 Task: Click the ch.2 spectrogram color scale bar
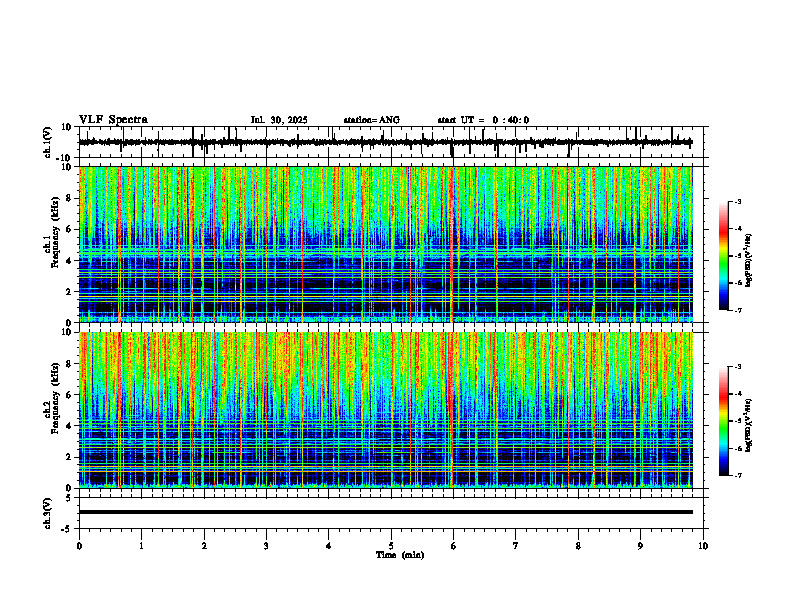point(724,421)
